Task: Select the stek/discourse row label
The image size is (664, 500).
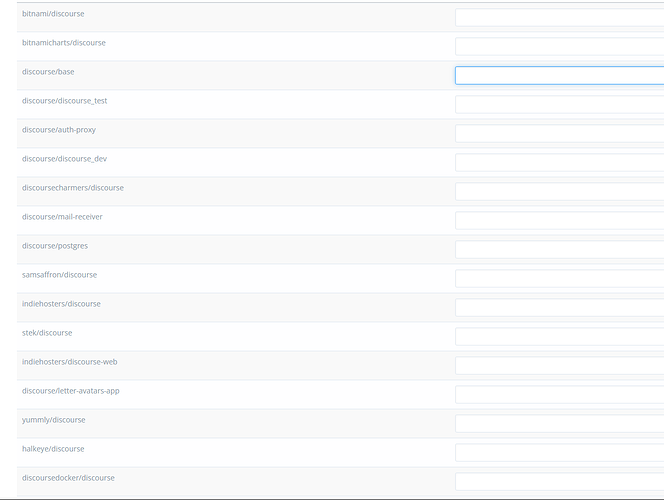Action: tap(47, 333)
